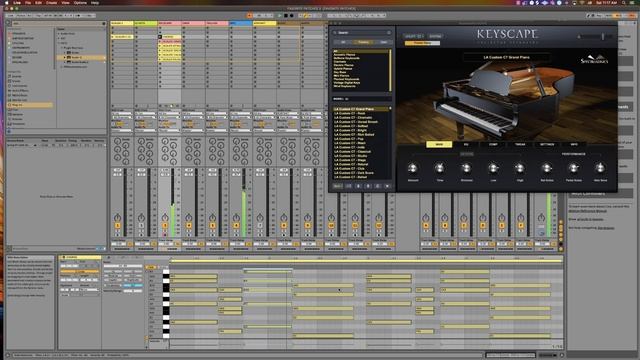
Task: Toggle the Master track activator in mixer
Action: [x=541, y=227]
